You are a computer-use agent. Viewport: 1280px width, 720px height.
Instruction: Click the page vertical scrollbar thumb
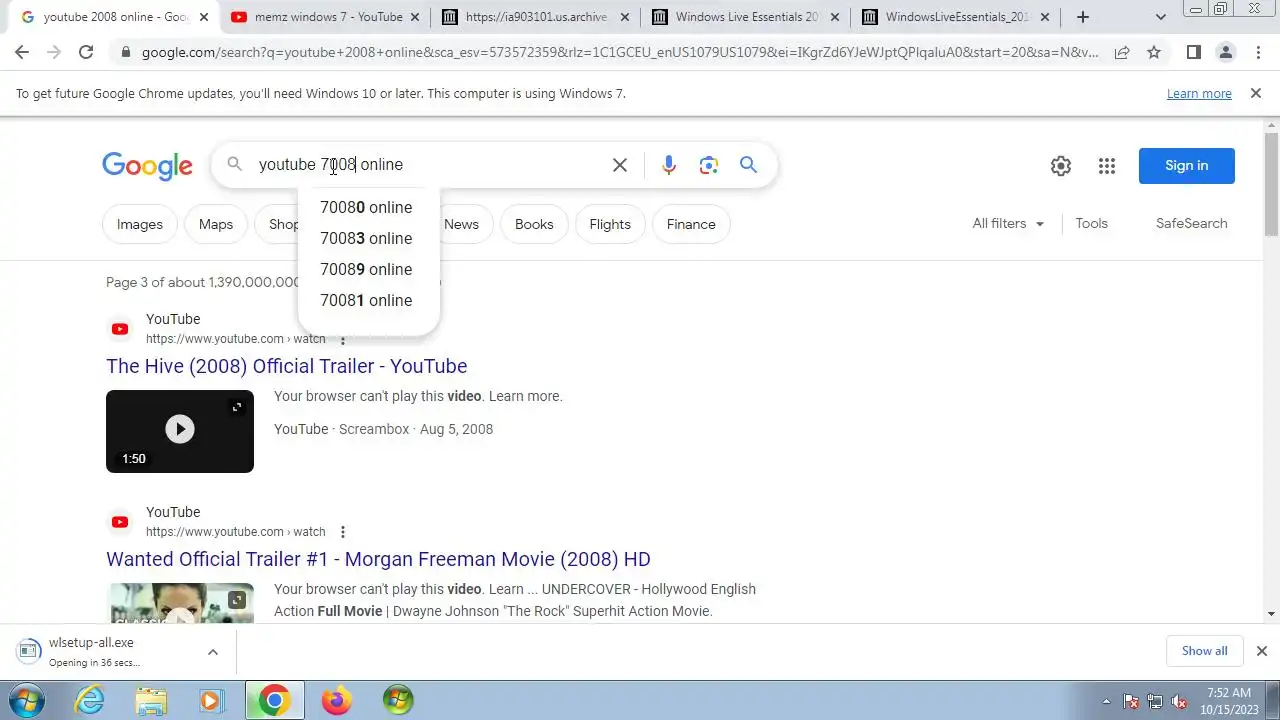1272,185
